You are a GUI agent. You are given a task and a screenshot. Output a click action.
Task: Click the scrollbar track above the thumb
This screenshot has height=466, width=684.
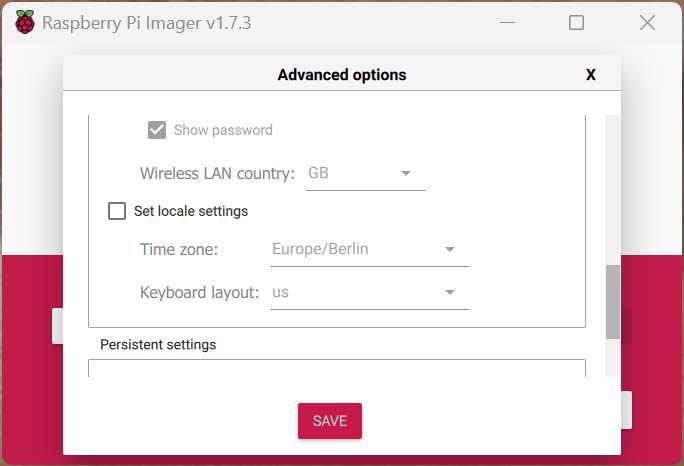613,190
